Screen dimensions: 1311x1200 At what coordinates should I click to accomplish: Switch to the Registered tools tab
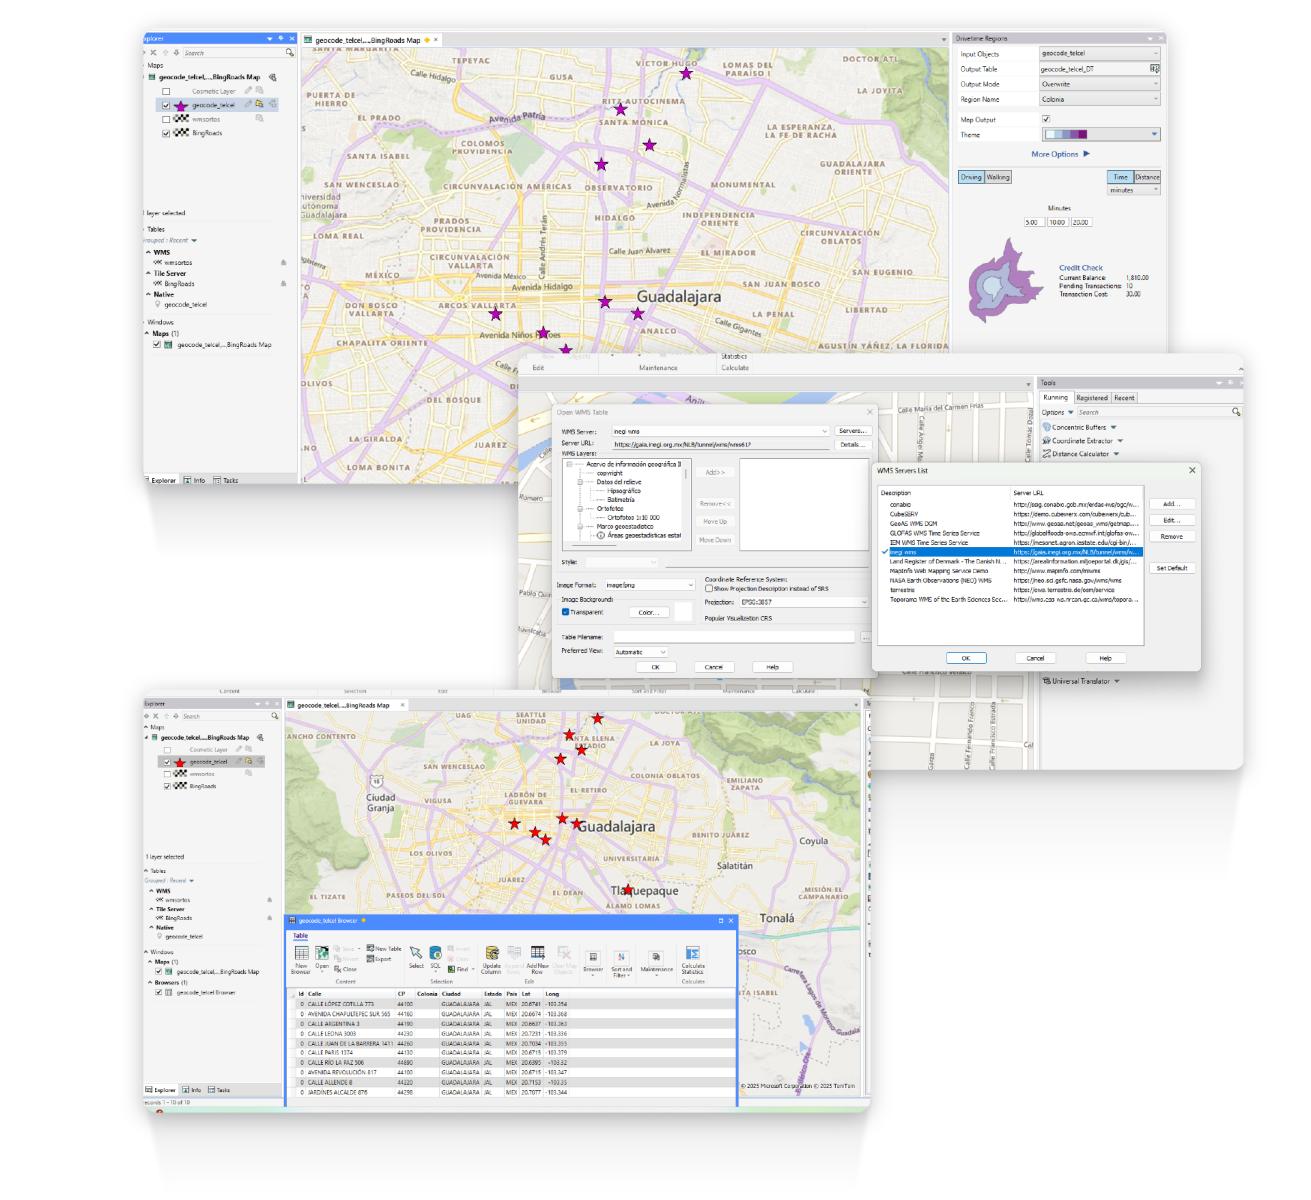point(1091,398)
